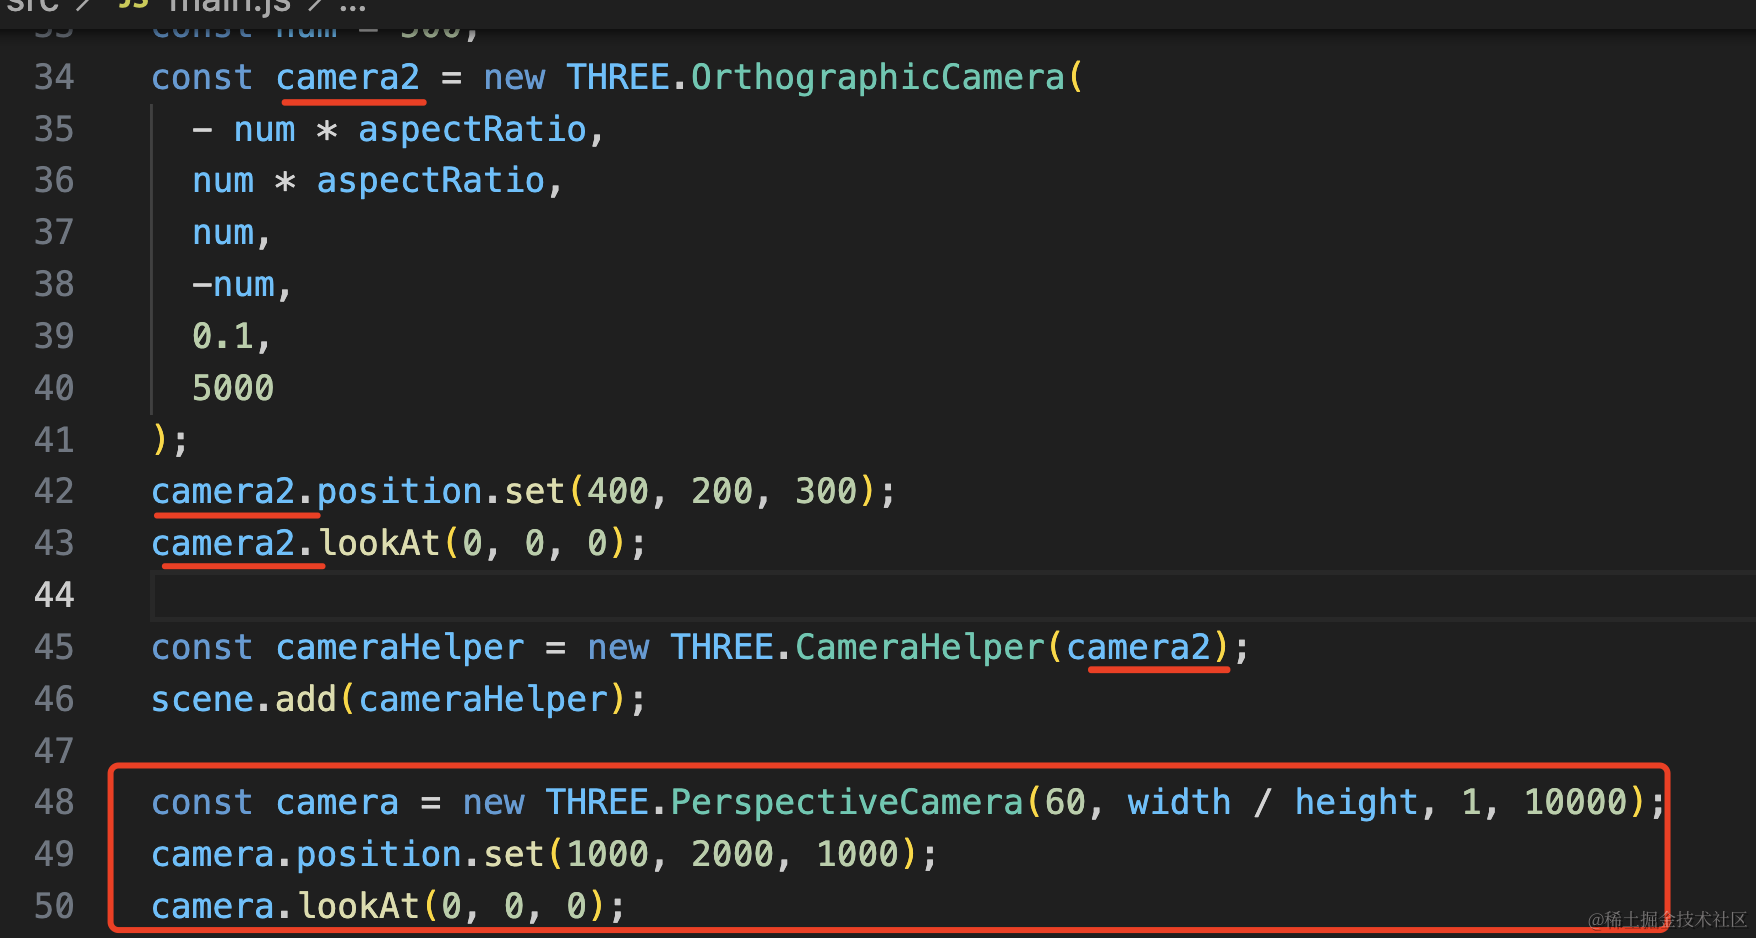Viewport: 1756px width, 938px height.
Task: Click the width variable on line 48
Action: coord(1179,802)
